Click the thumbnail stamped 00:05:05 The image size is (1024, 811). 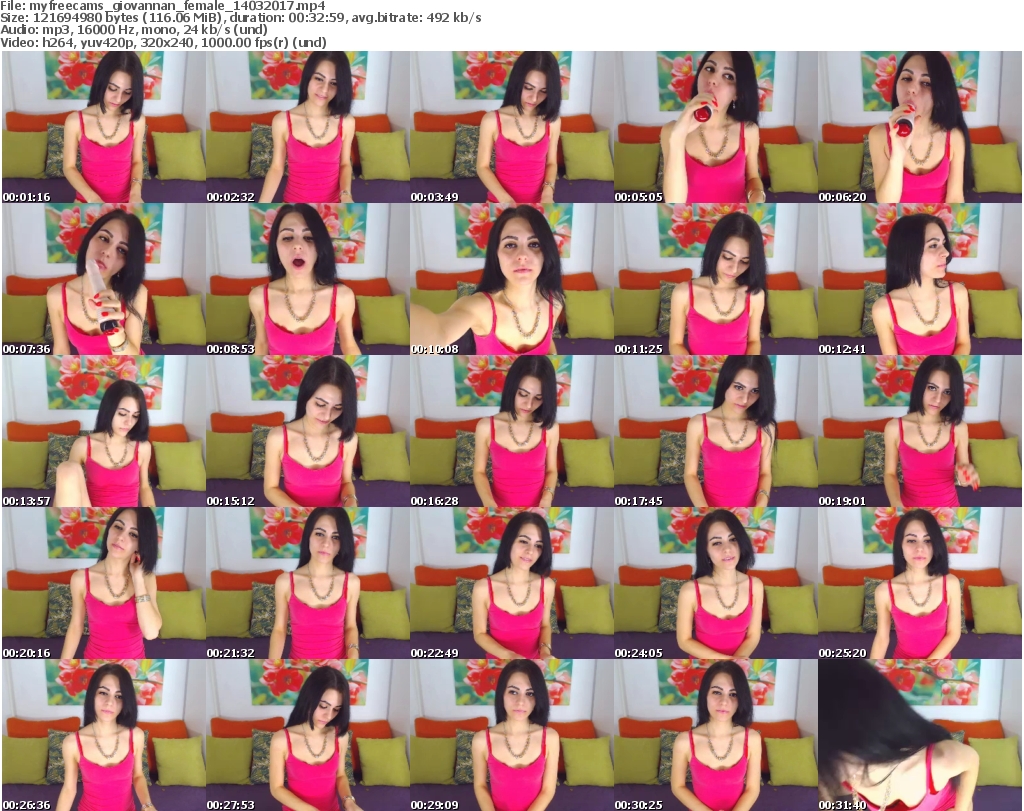coord(716,127)
